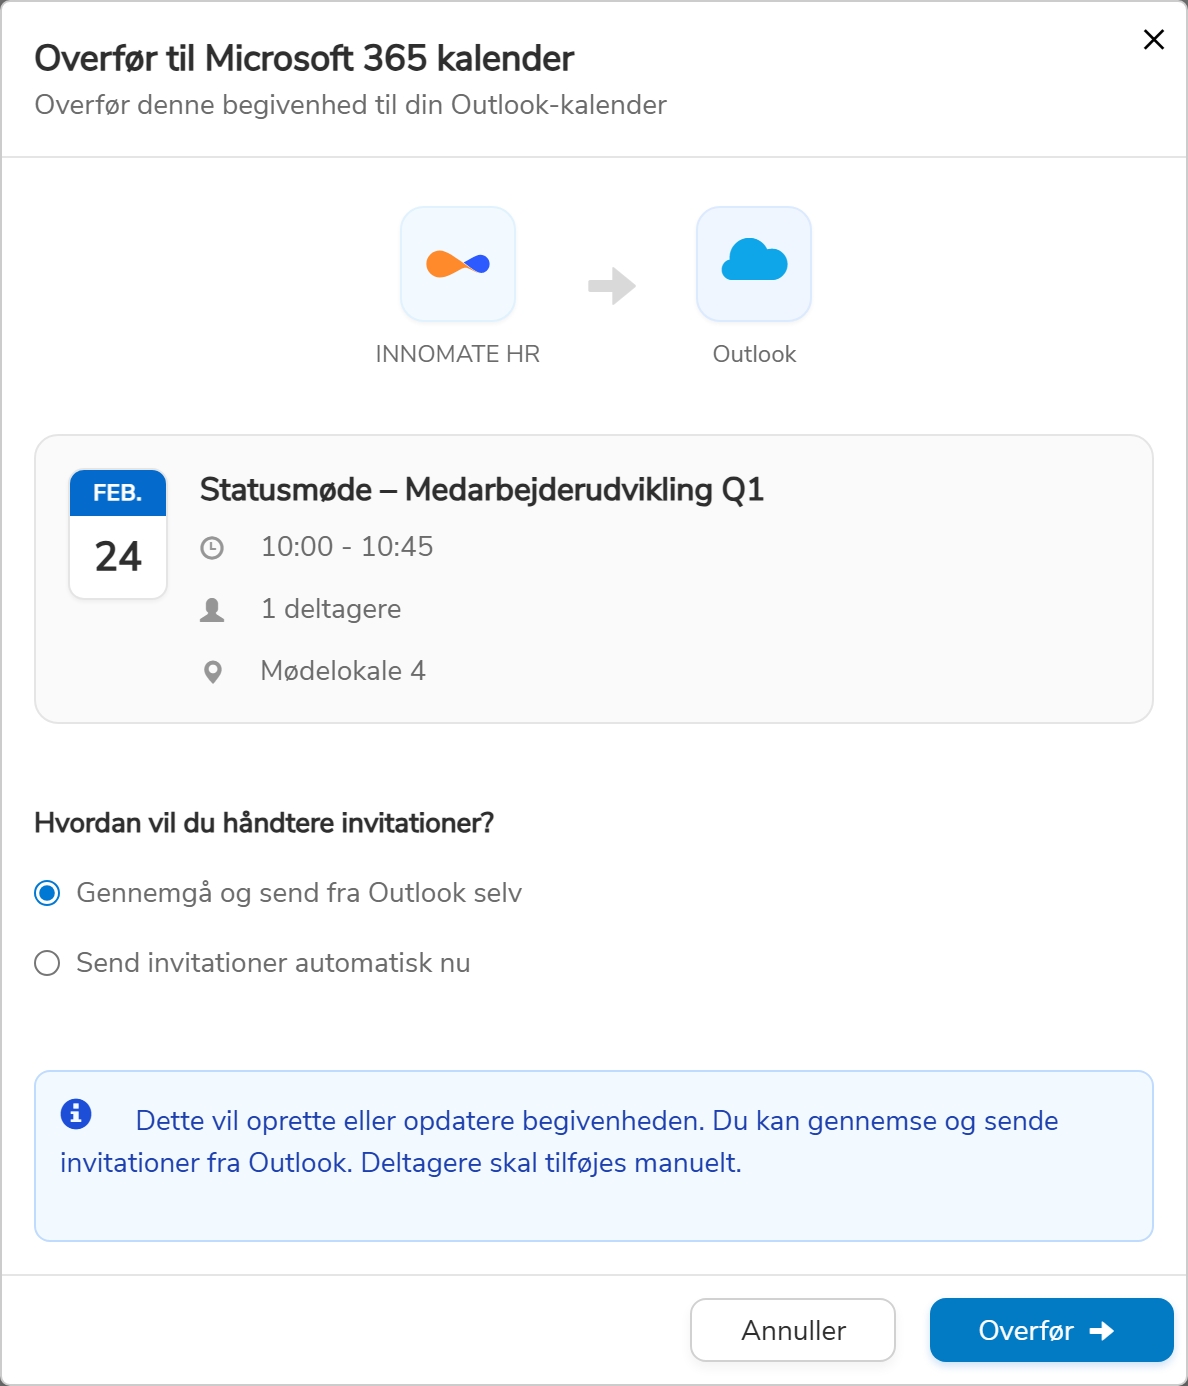Click the 'Hvordan vil du håndtere invitationer?' heading

tap(264, 823)
